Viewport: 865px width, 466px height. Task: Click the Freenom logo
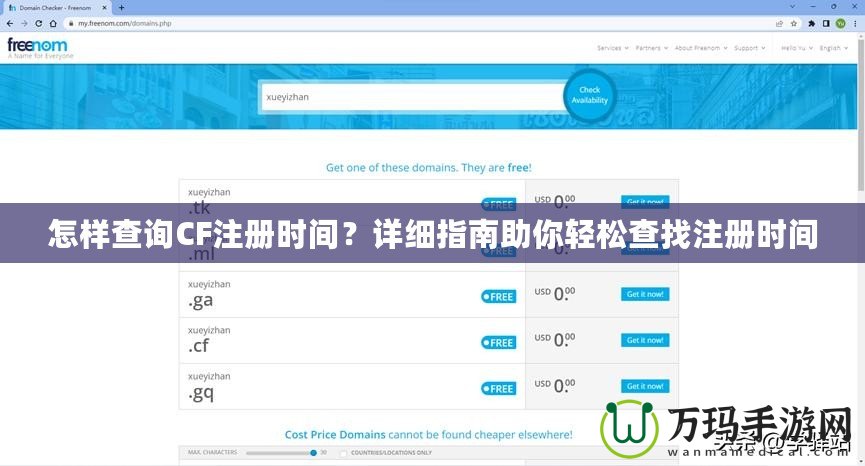click(39, 47)
